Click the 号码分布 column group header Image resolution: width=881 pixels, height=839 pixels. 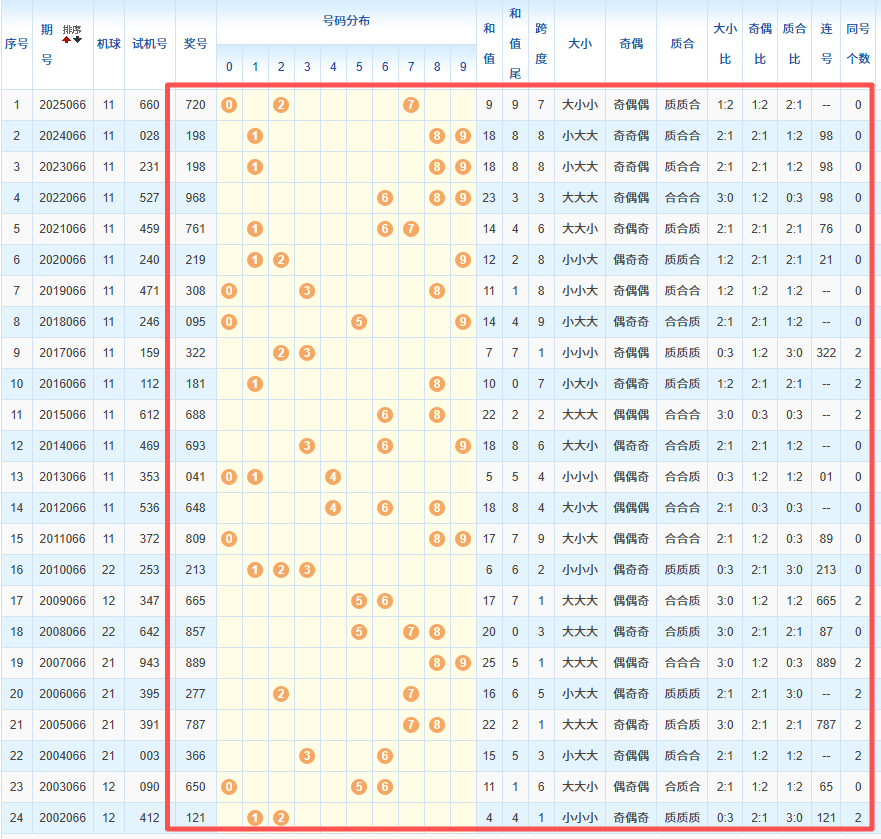point(346,21)
